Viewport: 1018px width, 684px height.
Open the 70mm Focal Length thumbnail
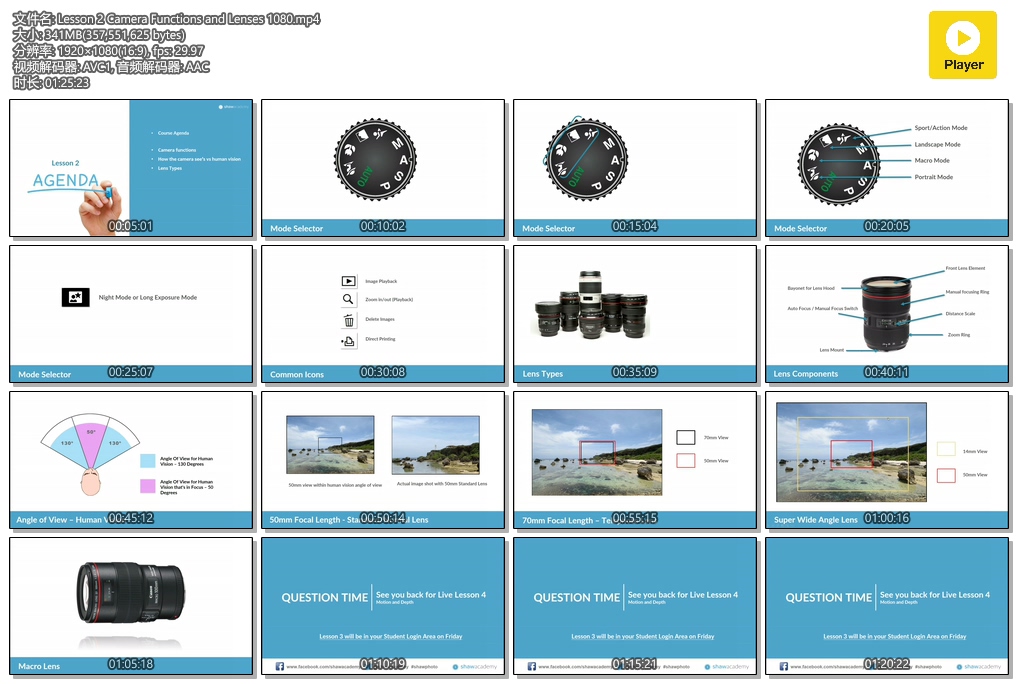635,460
